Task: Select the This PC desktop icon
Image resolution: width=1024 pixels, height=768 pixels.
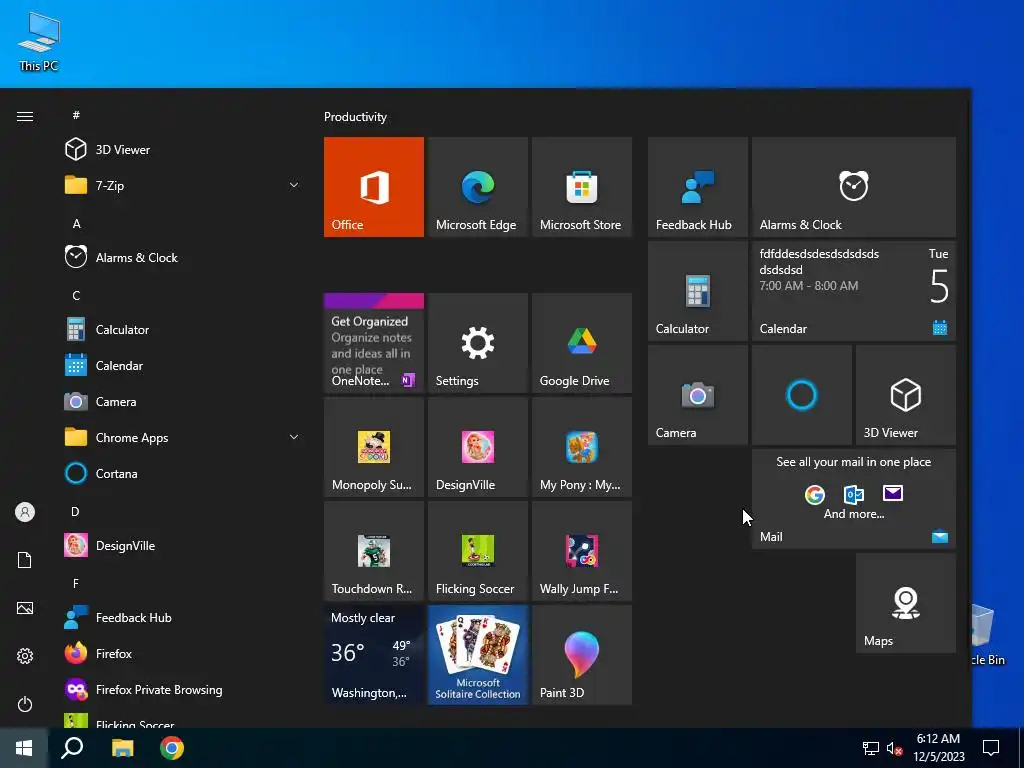Action: click(x=39, y=41)
